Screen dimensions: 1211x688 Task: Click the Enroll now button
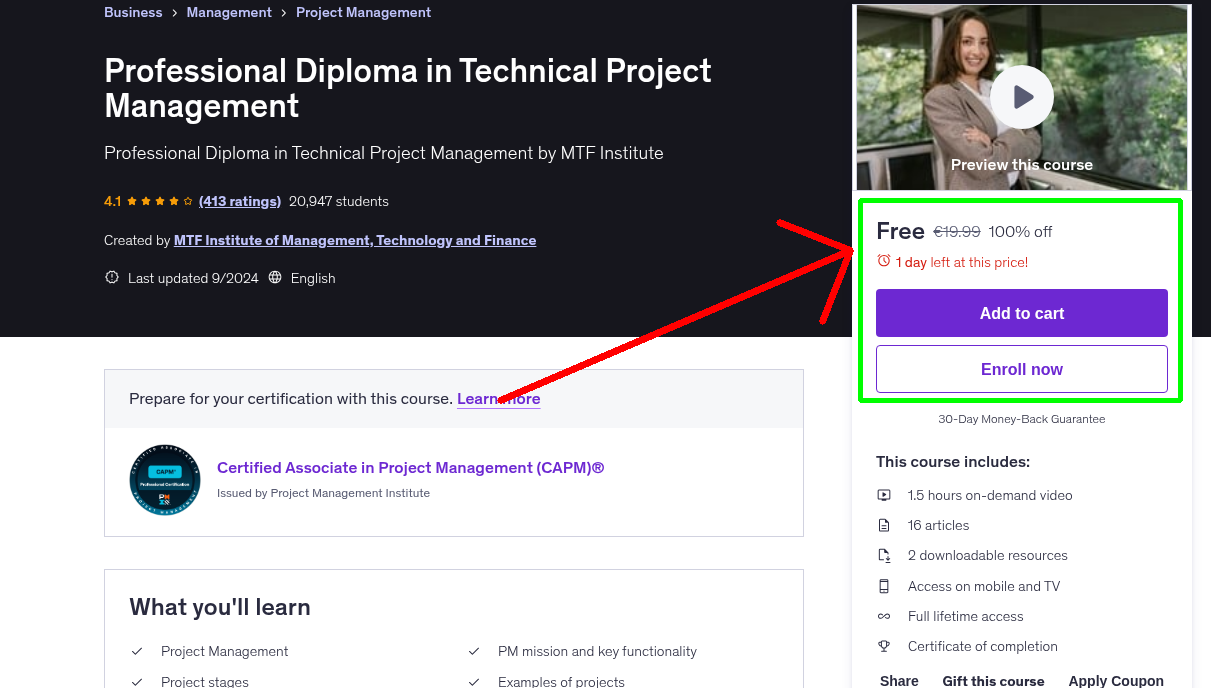click(1022, 369)
